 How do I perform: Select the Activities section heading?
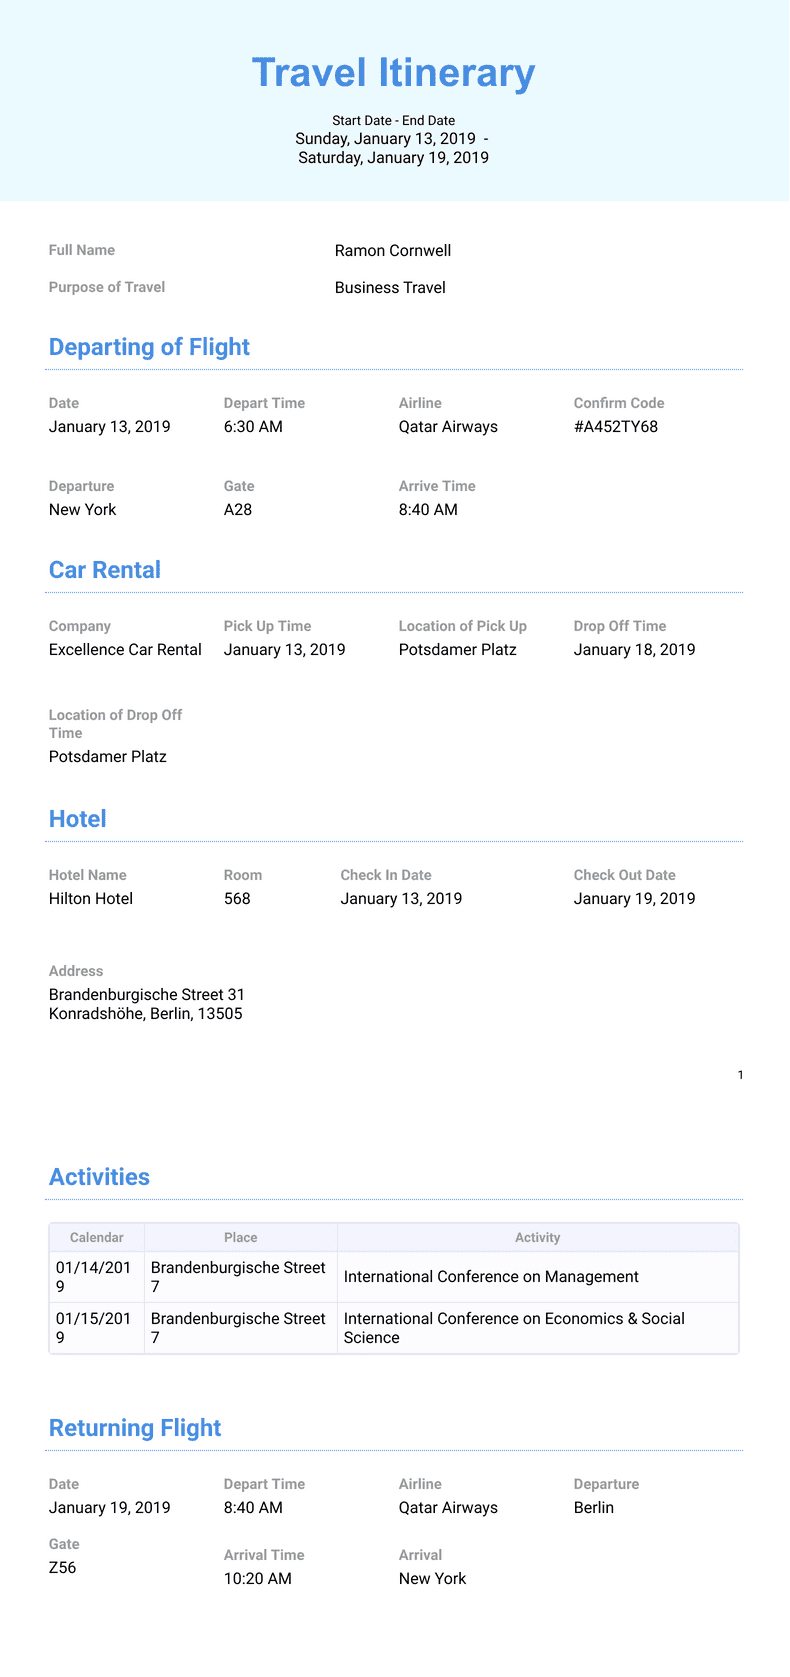point(99,1177)
